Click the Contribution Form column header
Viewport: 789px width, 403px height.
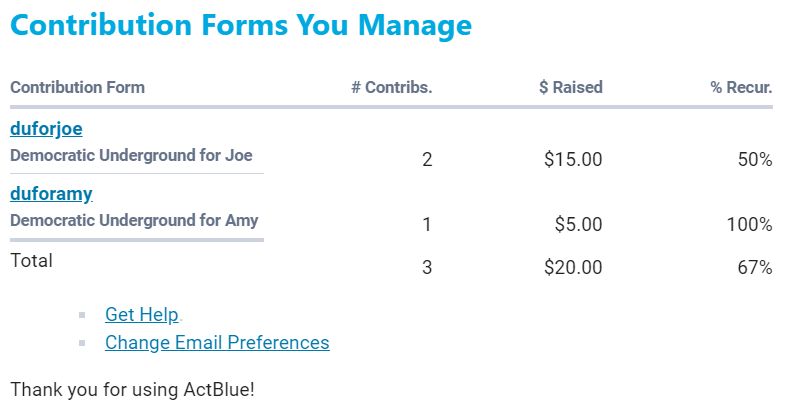pyautogui.click(x=77, y=87)
